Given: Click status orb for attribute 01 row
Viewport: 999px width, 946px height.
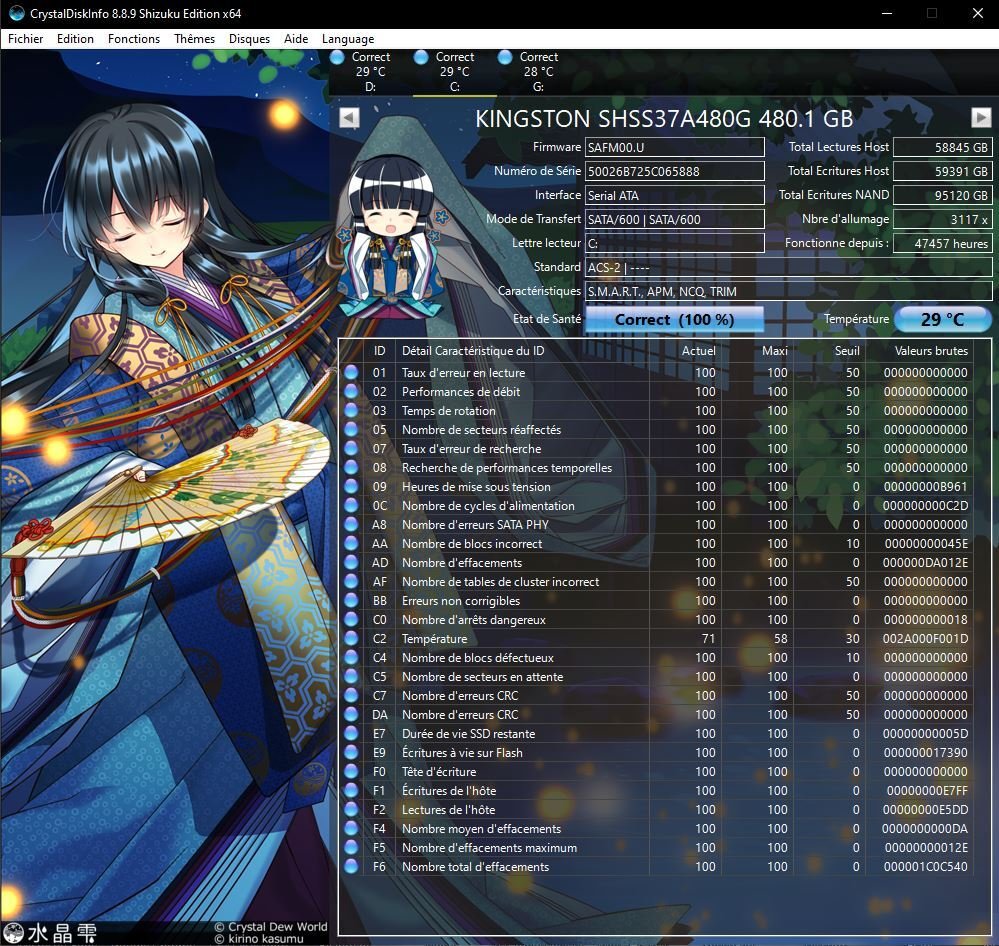Looking at the screenshot, I should tap(351, 373).
